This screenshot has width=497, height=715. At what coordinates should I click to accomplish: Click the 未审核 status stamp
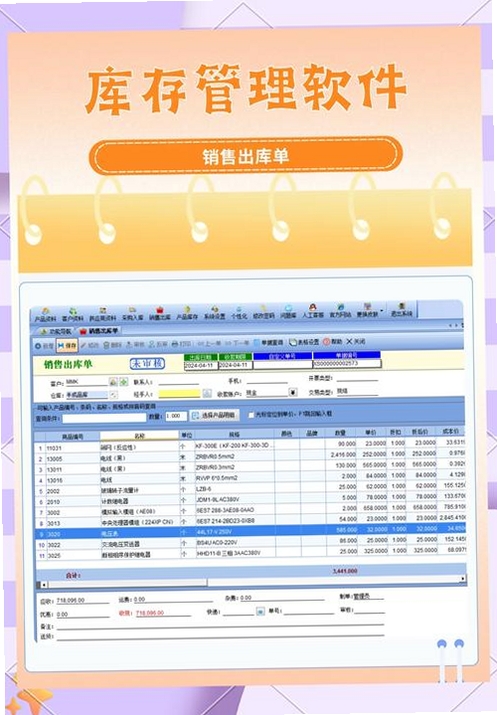147,363
